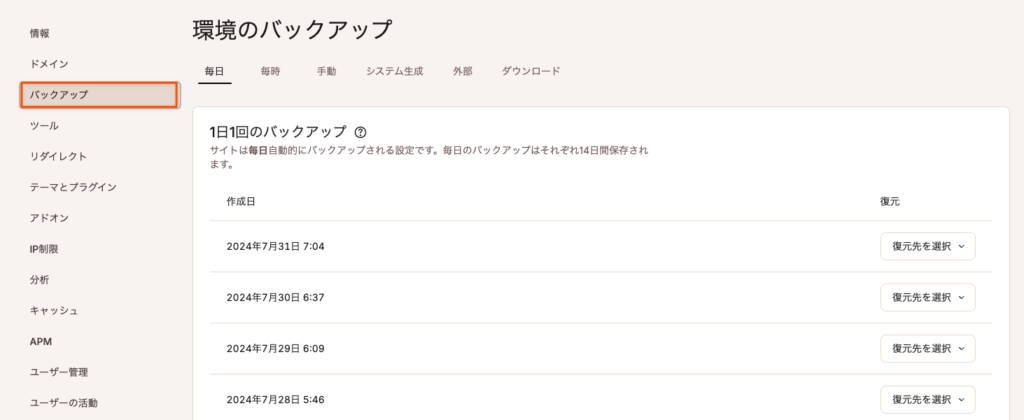The image size is (1024, 420).
Task: Choose restore destination for 2024年7月28日 backup
Action: point(927,400)
